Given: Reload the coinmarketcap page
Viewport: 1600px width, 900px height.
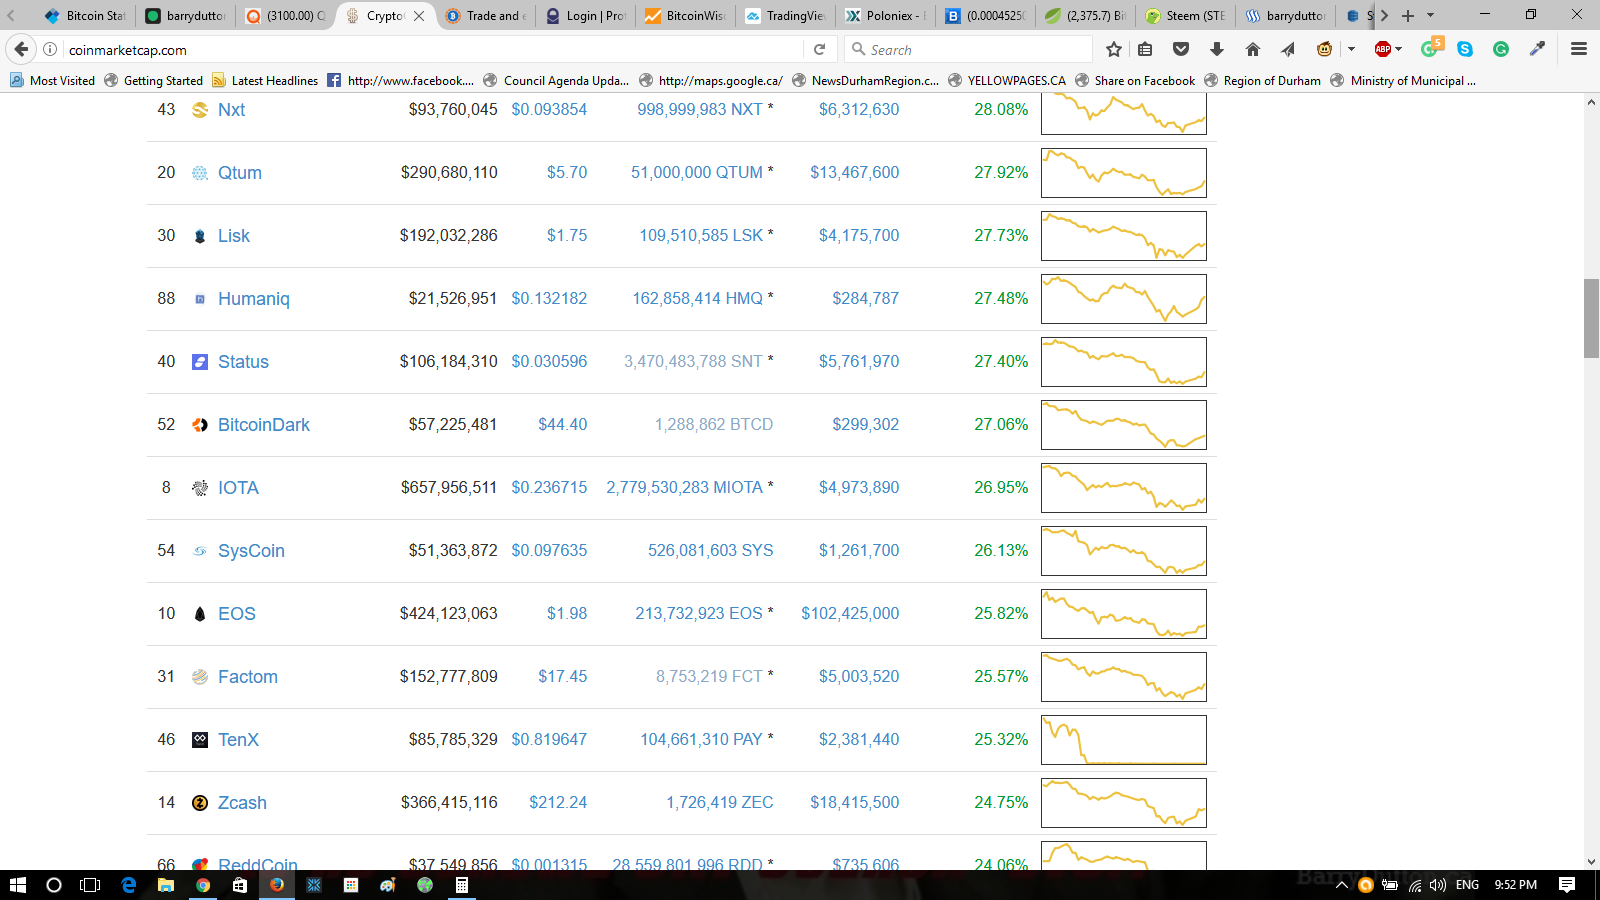Looking at the screenshot, I should click(819, 49).
